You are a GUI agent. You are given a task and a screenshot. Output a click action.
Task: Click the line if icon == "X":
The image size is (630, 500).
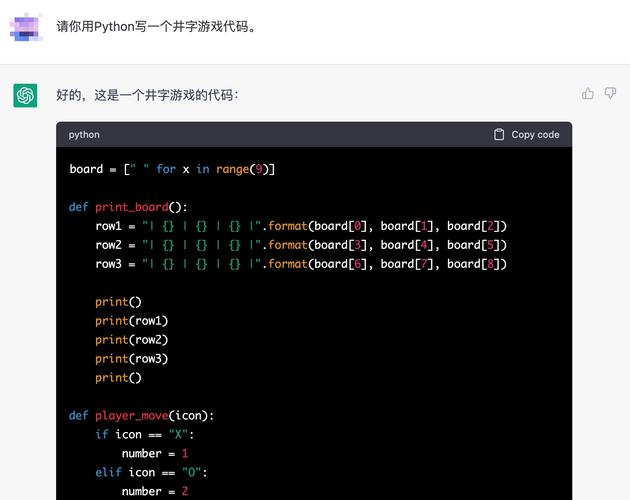click(x=145, y=434)
